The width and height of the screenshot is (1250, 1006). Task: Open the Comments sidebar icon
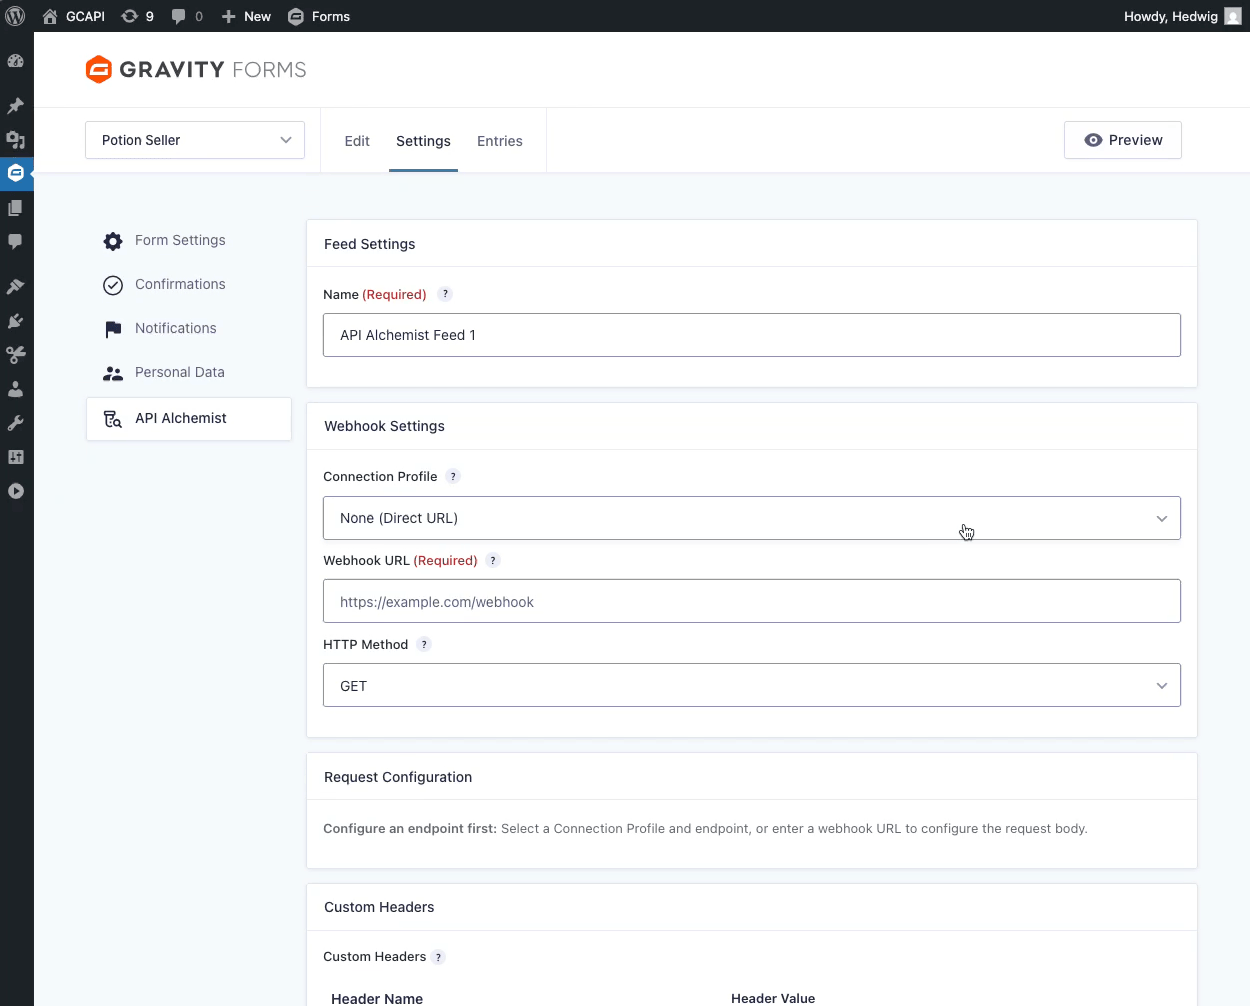coord(15,242)
